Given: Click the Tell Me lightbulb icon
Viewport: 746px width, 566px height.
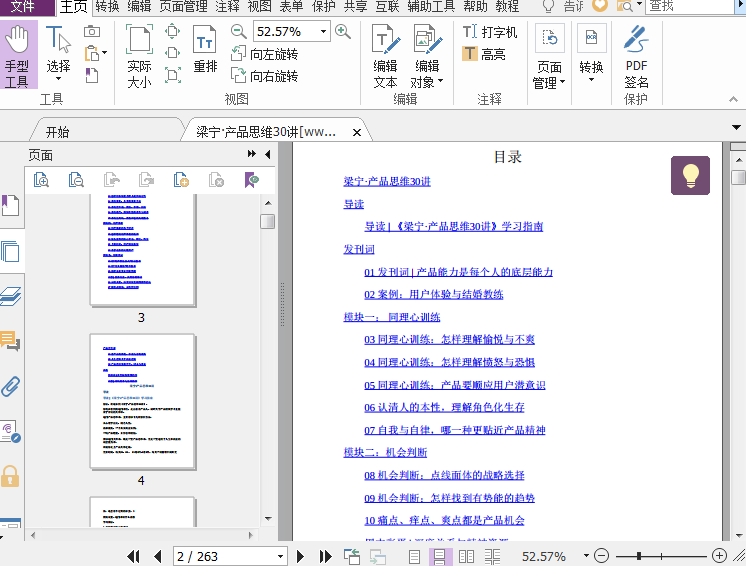Looking at the screenshot, I should (548, 6).
